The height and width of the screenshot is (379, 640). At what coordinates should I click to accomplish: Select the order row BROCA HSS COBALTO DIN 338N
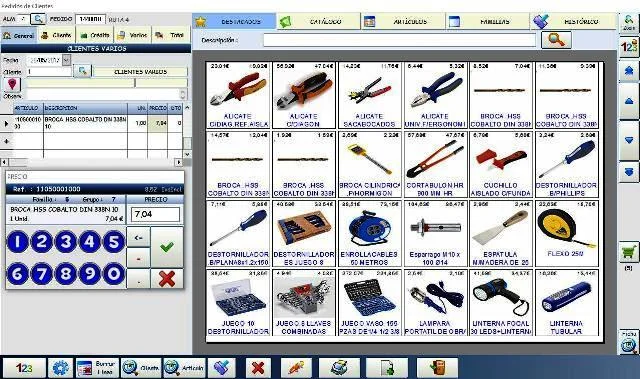(x=92, y=123)
